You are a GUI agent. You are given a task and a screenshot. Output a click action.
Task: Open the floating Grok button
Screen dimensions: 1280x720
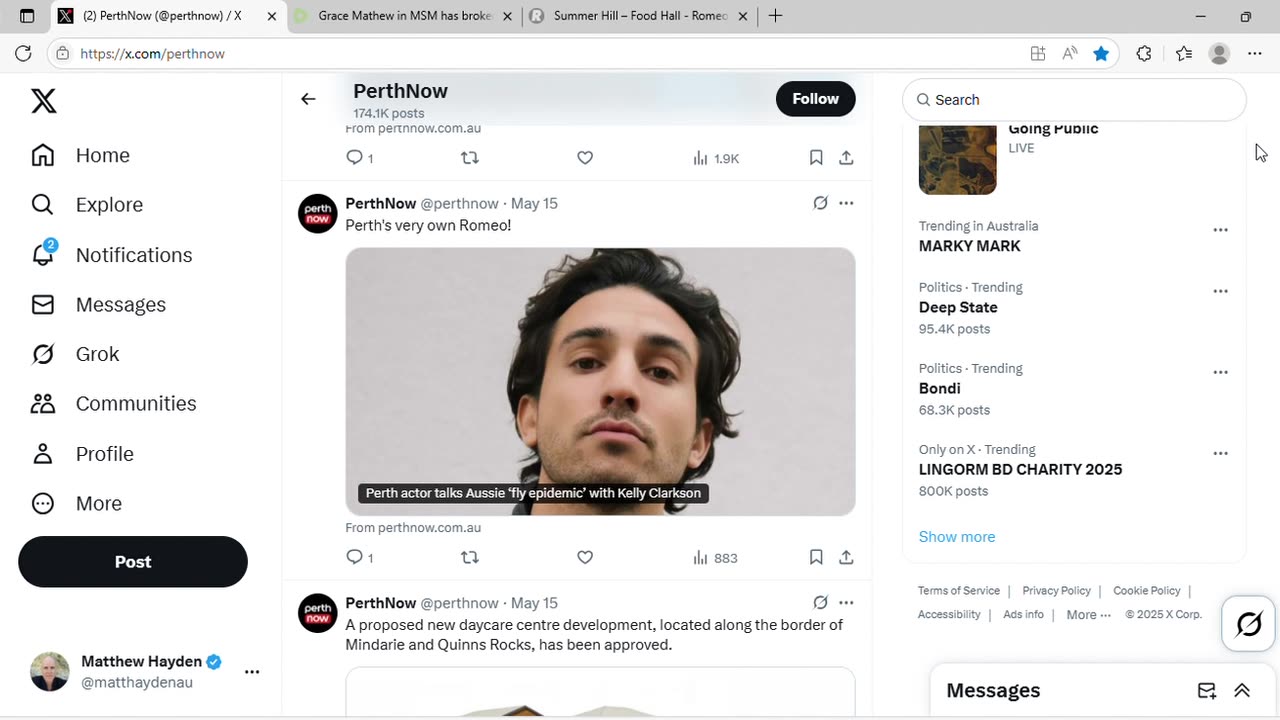pos(1249,624)
